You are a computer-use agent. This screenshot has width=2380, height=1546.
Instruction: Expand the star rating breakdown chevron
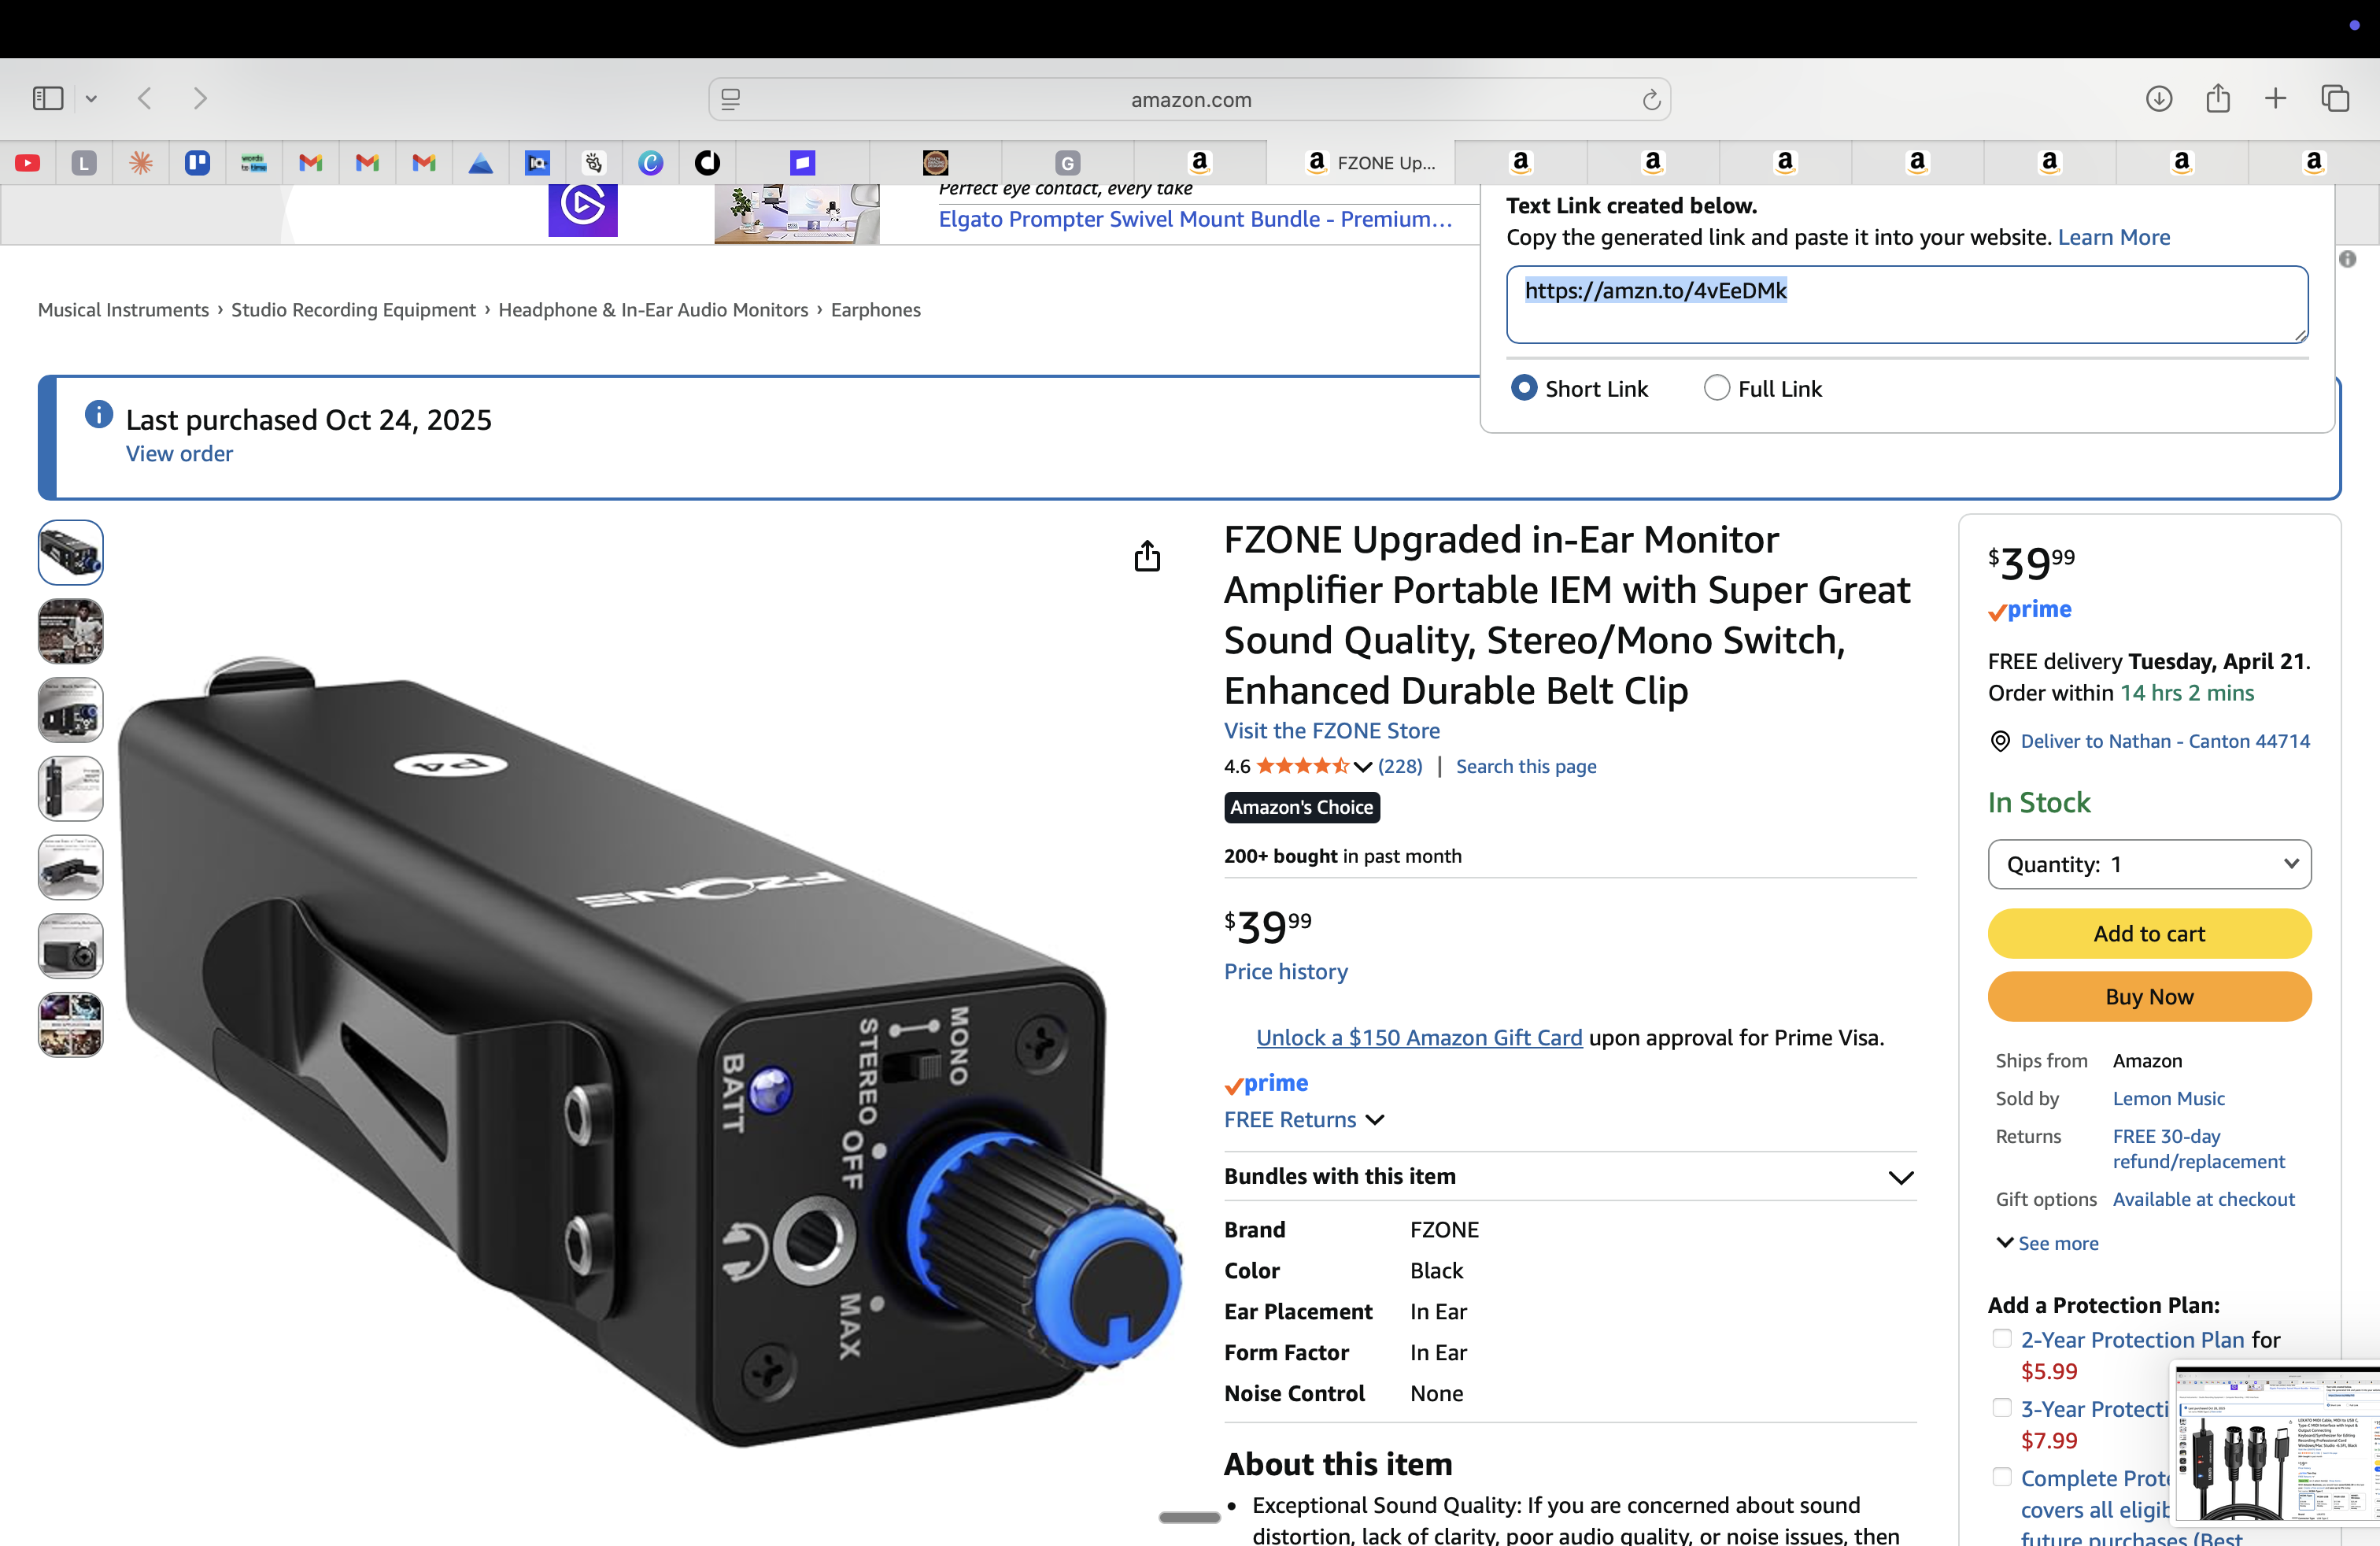[1362, 767]
